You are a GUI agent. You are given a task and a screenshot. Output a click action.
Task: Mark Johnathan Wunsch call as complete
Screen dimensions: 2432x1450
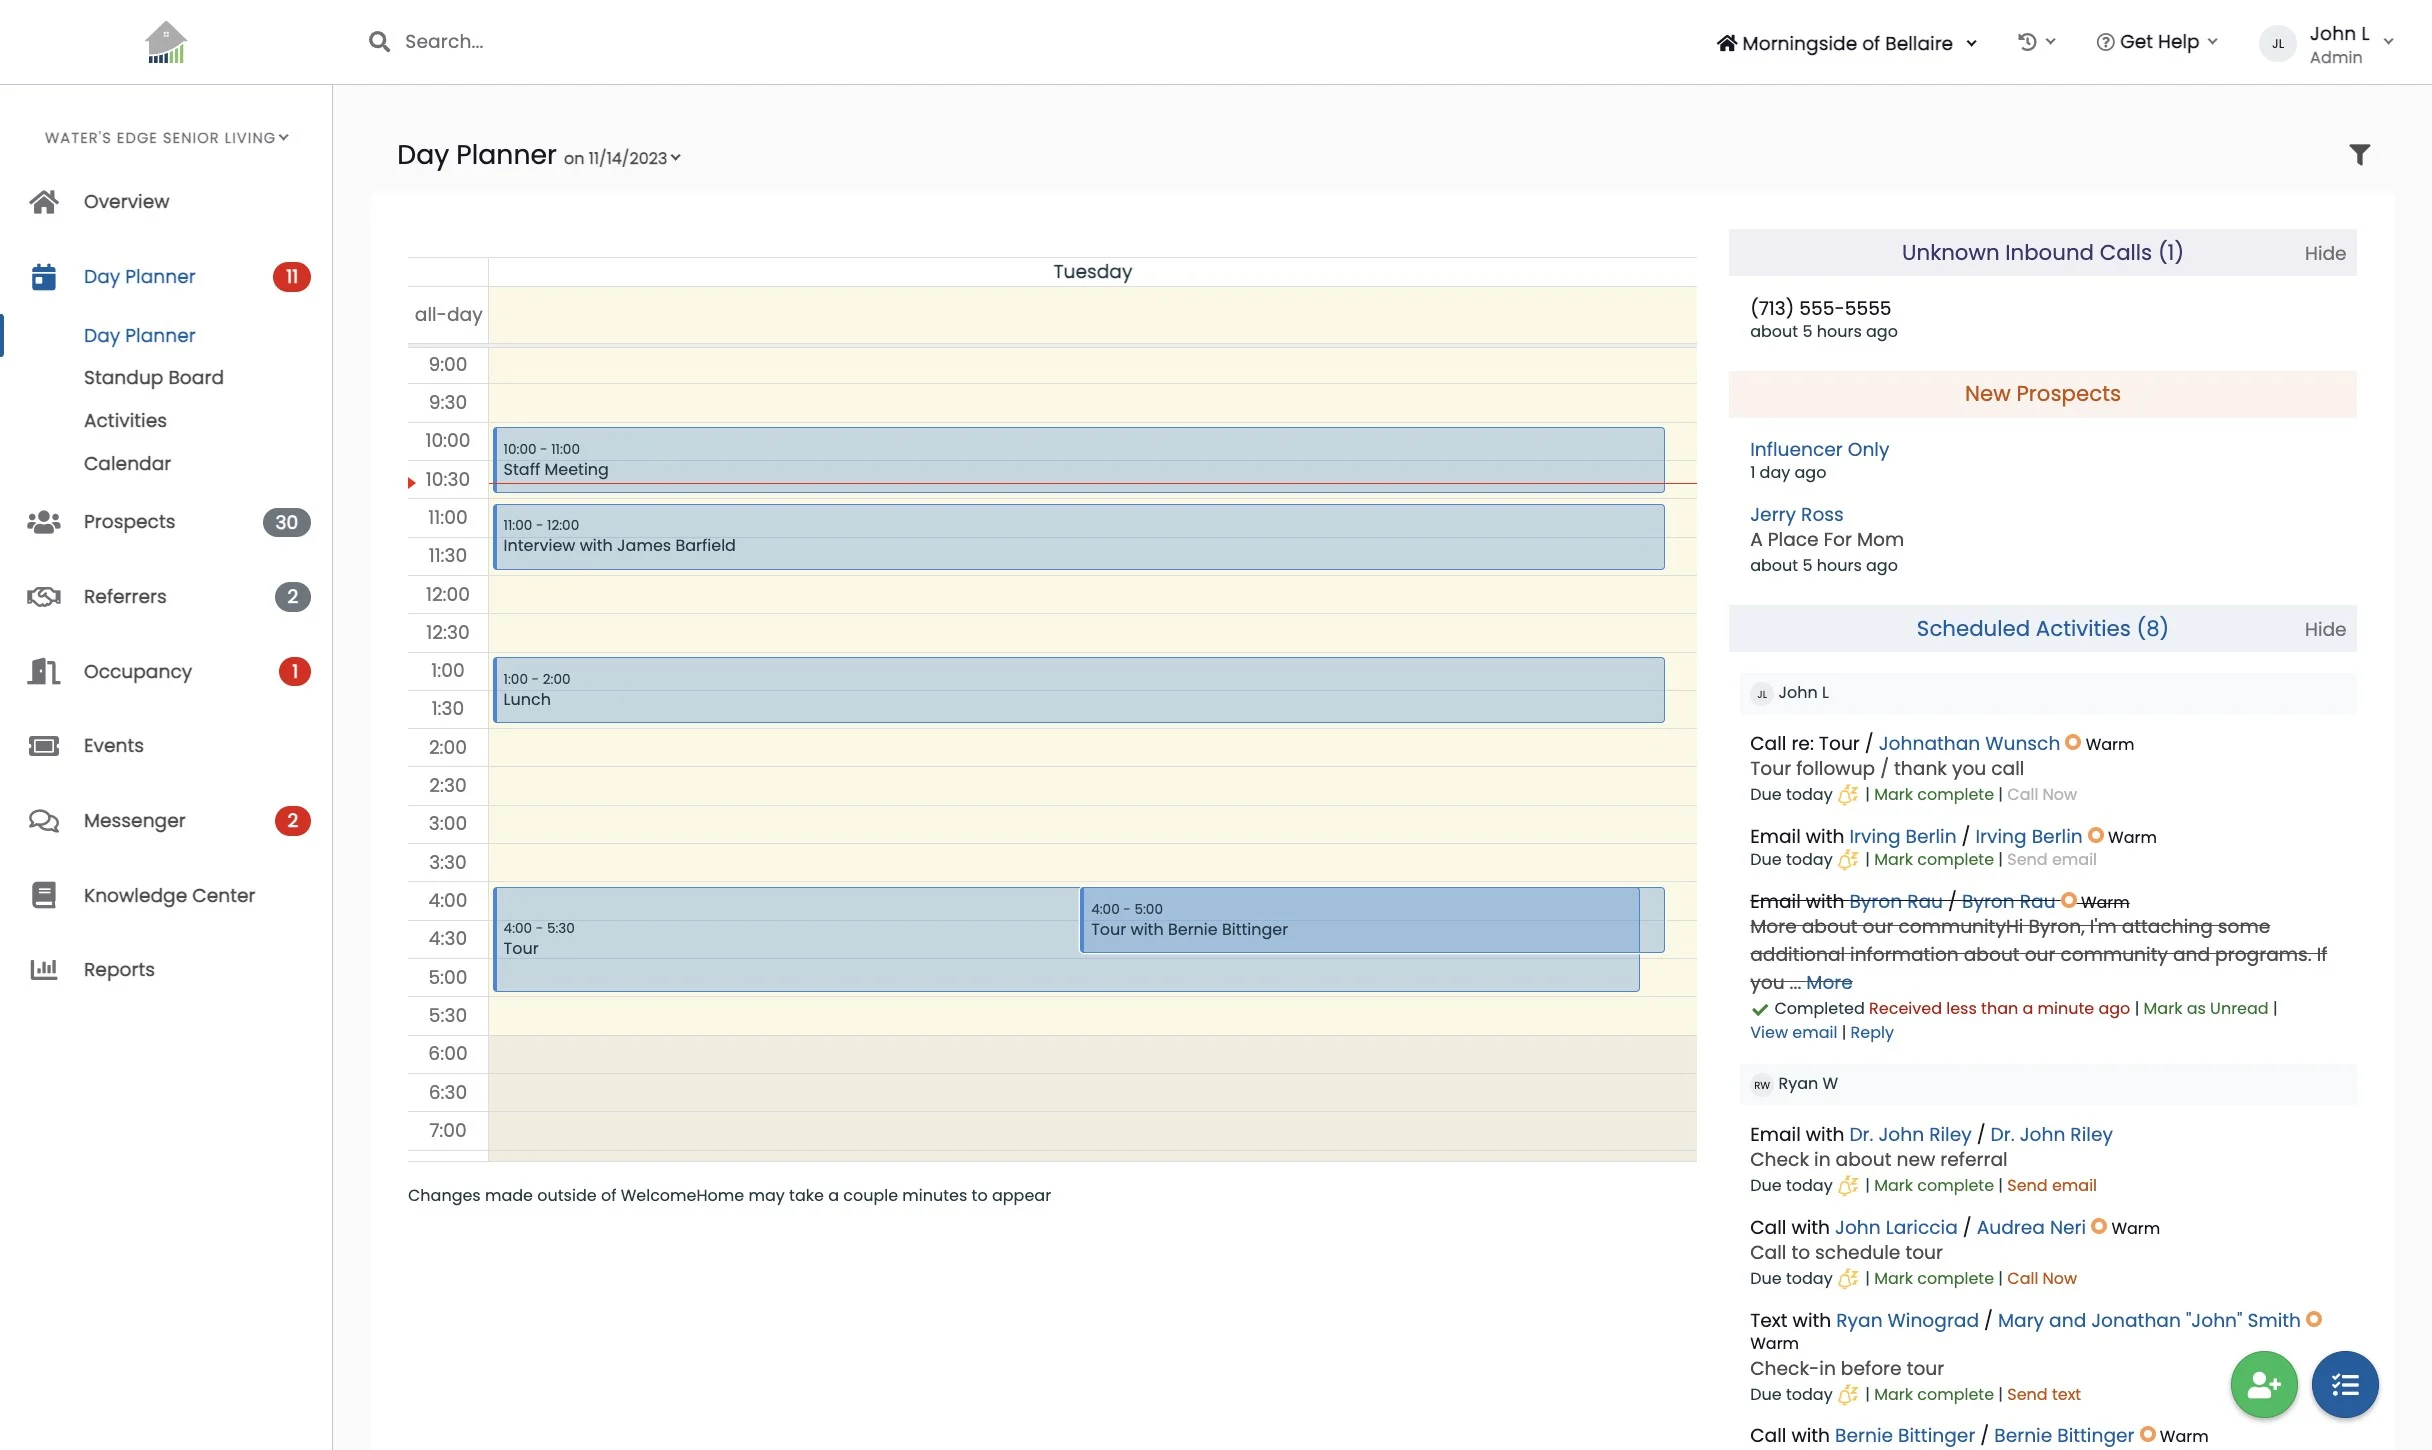pos(1933,795)
